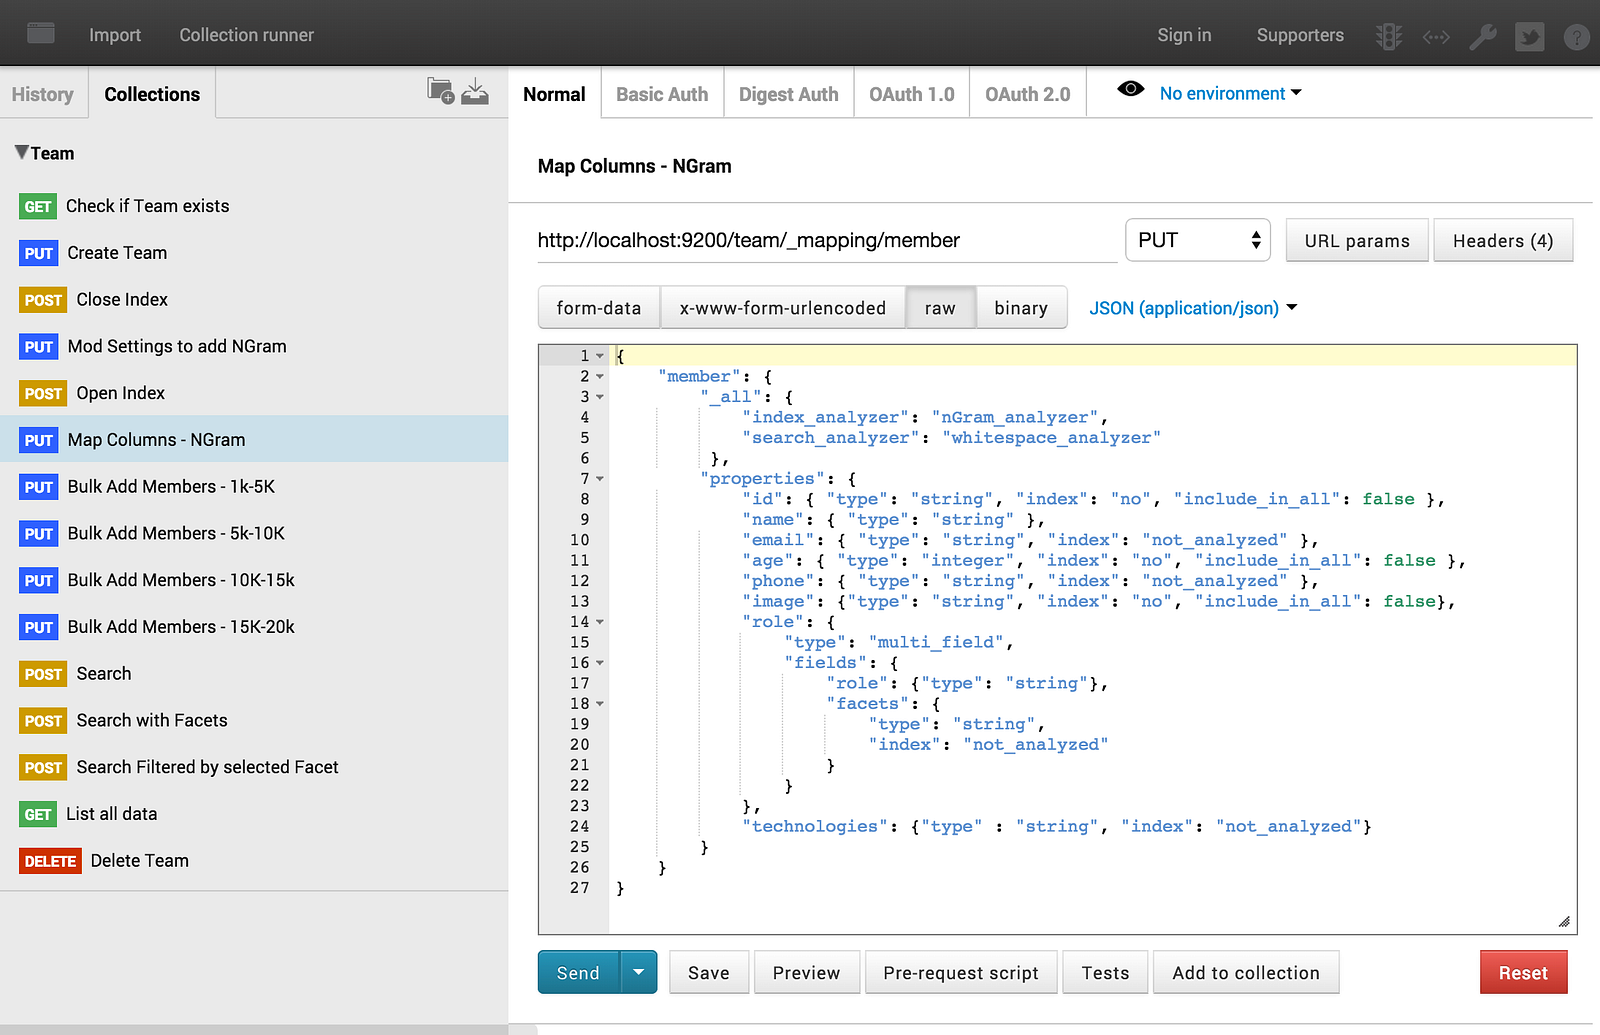
Task: Open the interceptor traffic-light icon
Action: point(1389,37)
